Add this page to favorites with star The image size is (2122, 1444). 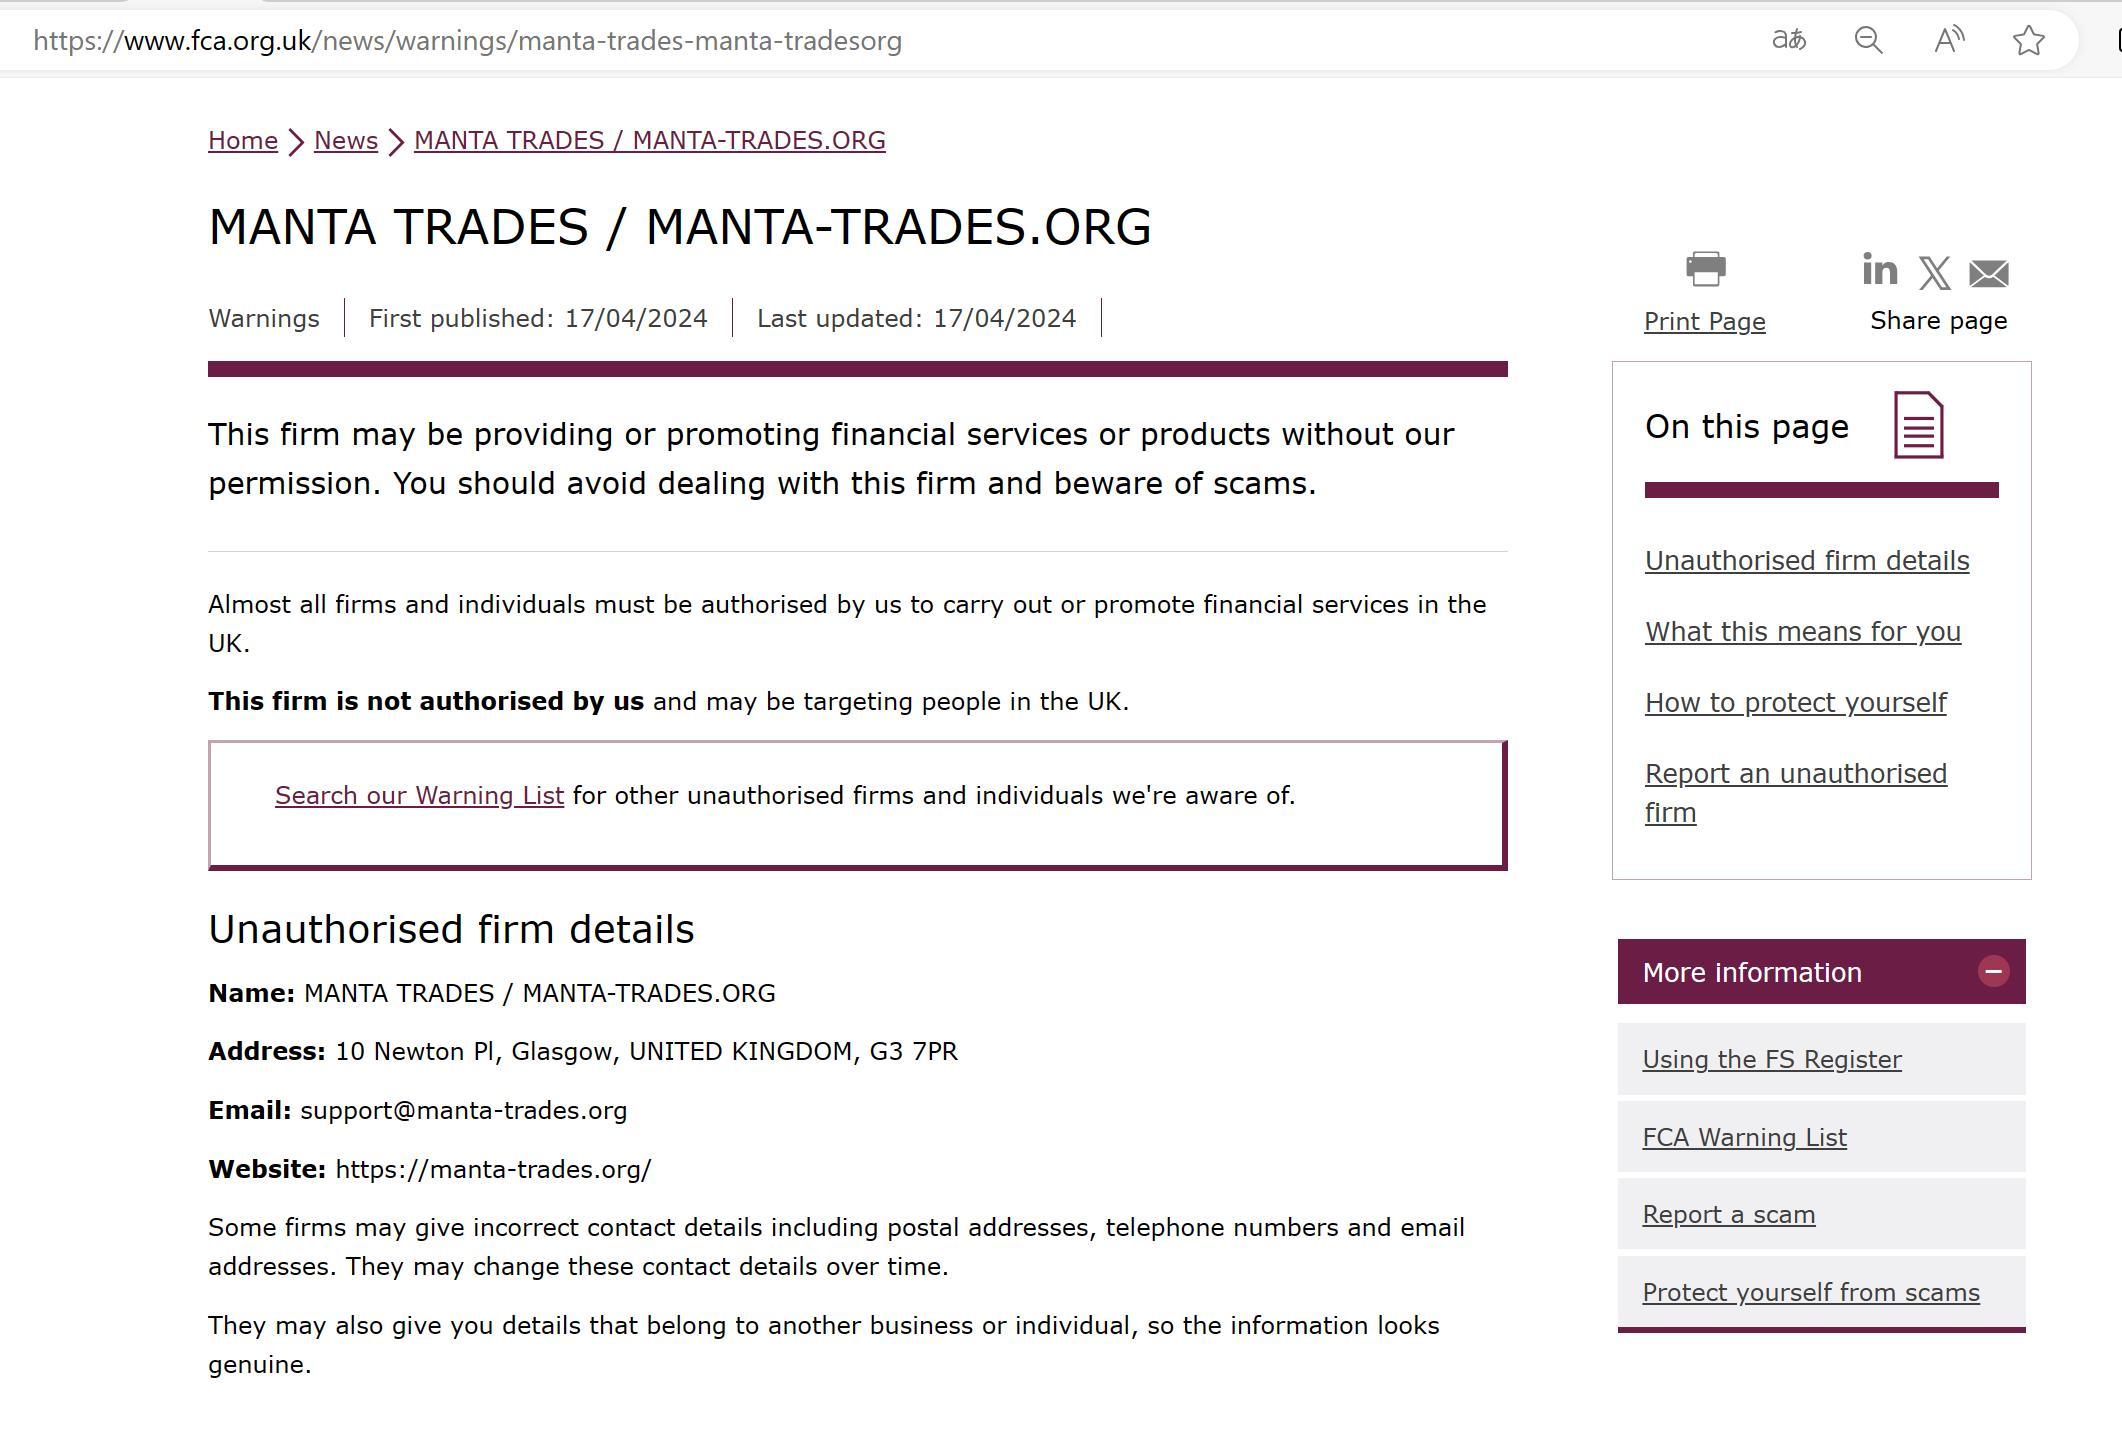2028,40
